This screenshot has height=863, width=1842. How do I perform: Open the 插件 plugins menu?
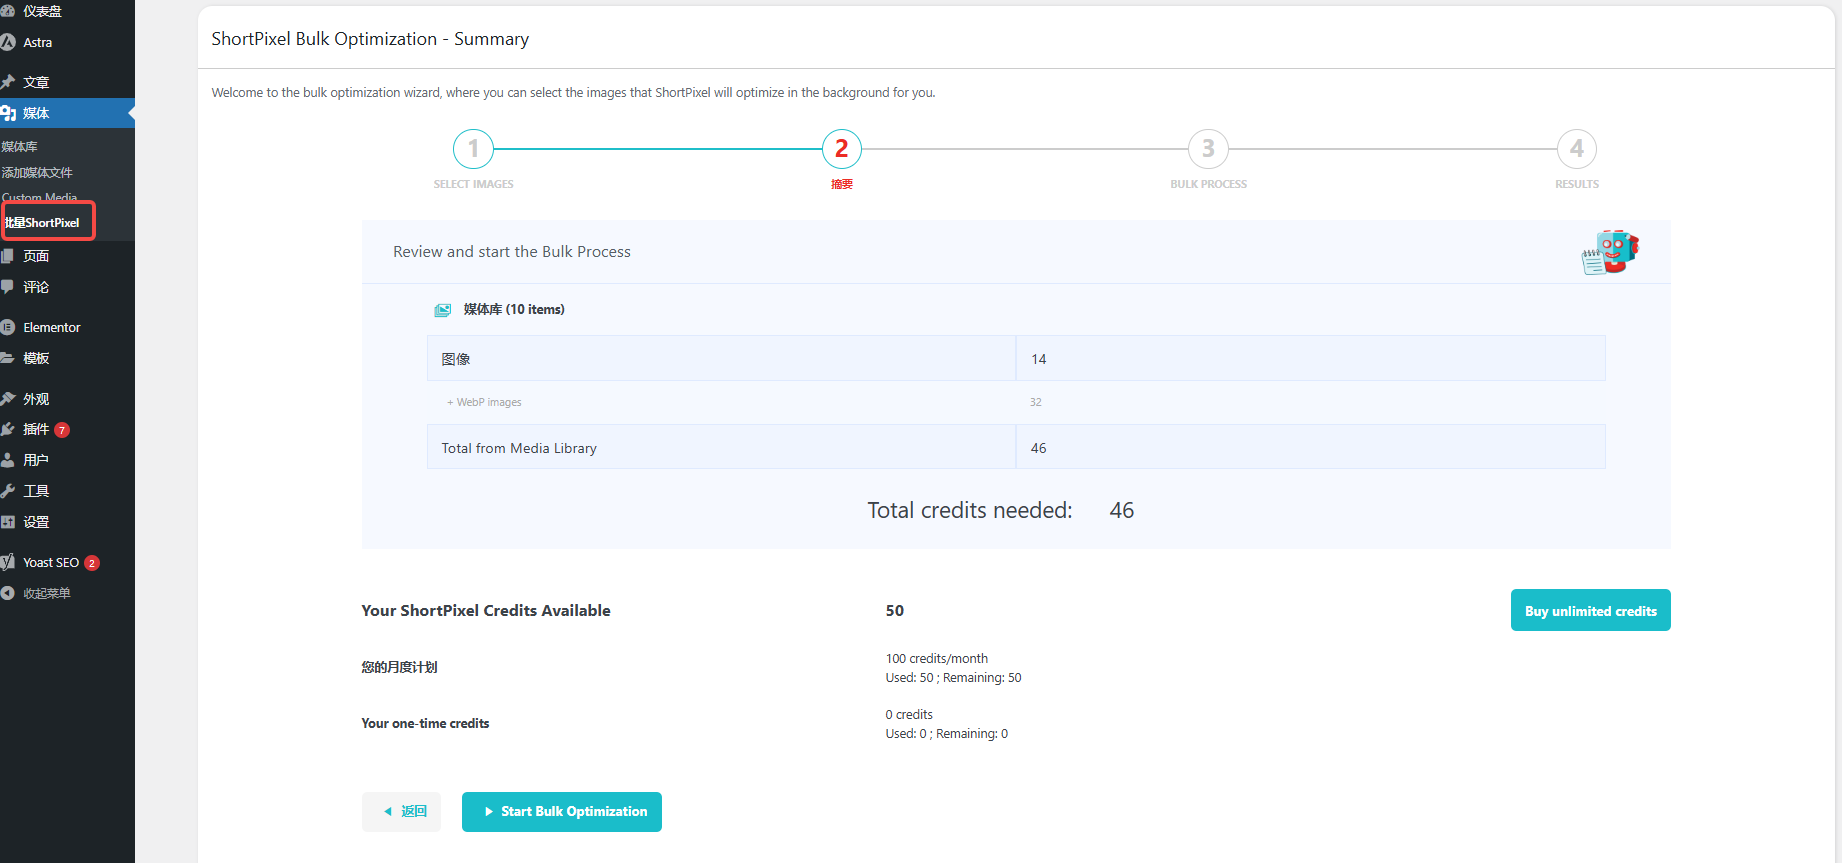click(x=36, y=429)
